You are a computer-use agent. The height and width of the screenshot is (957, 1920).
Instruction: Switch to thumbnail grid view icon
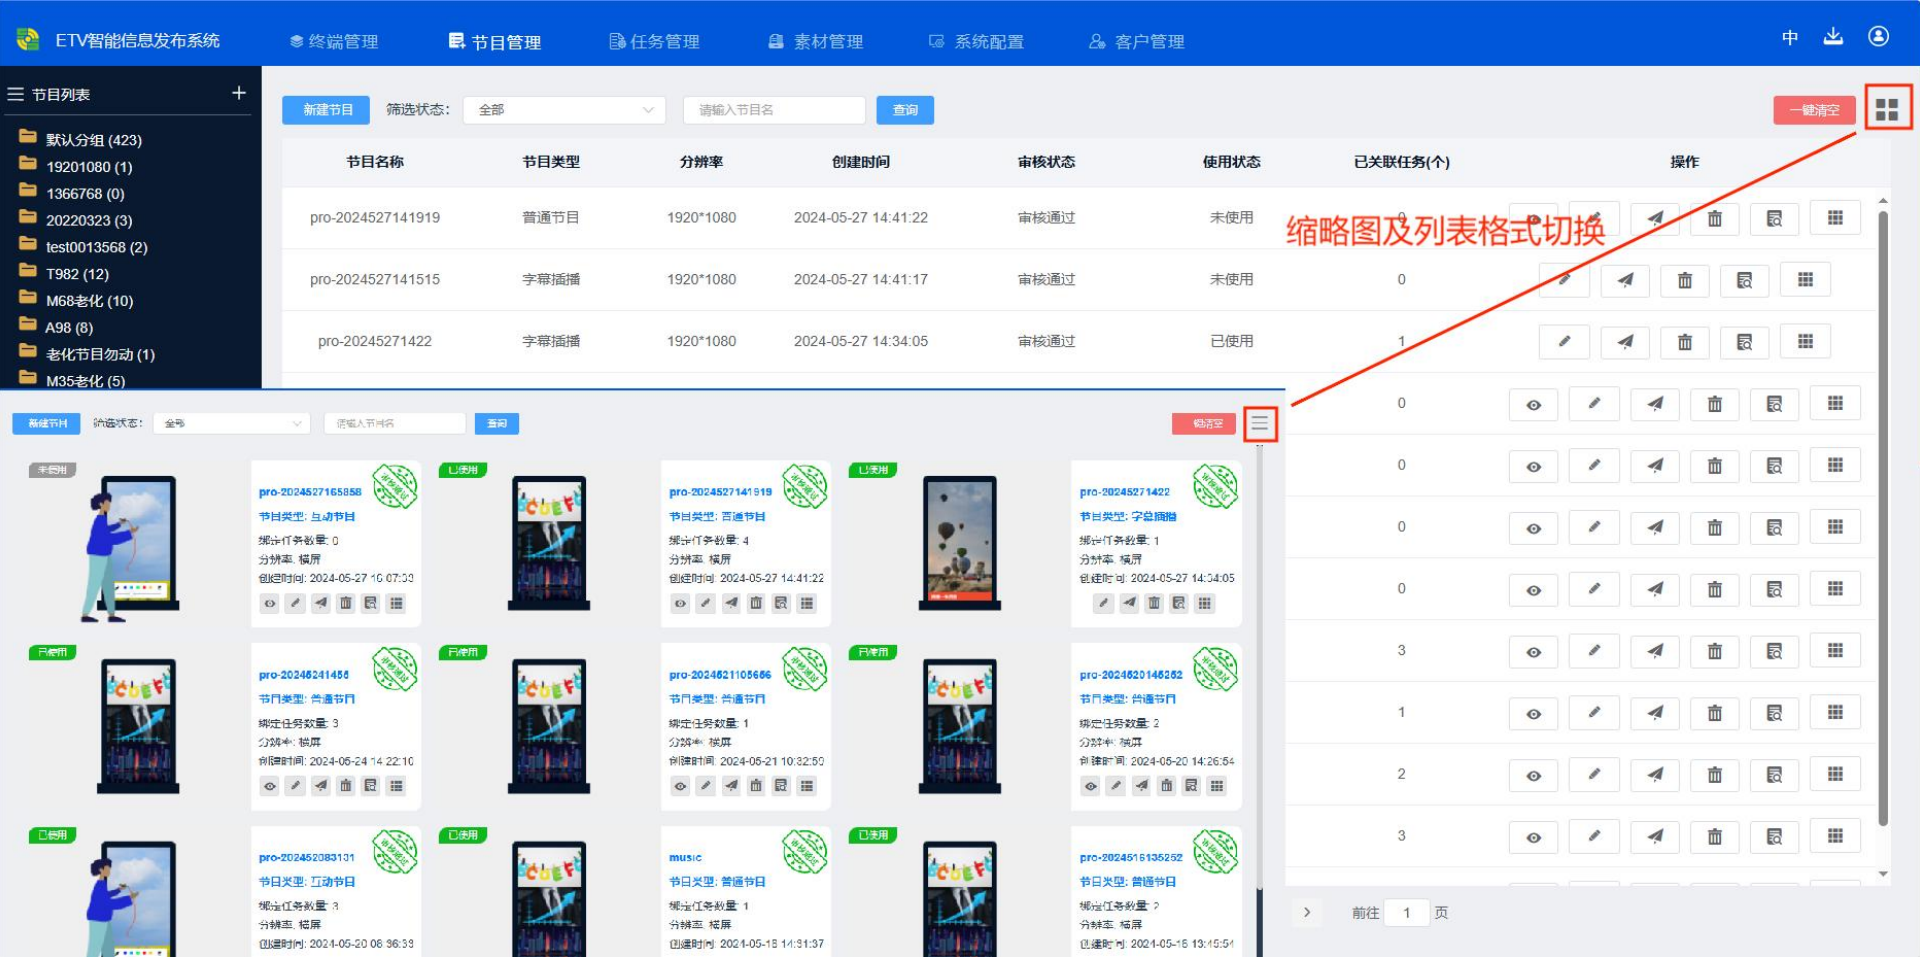1887,109
